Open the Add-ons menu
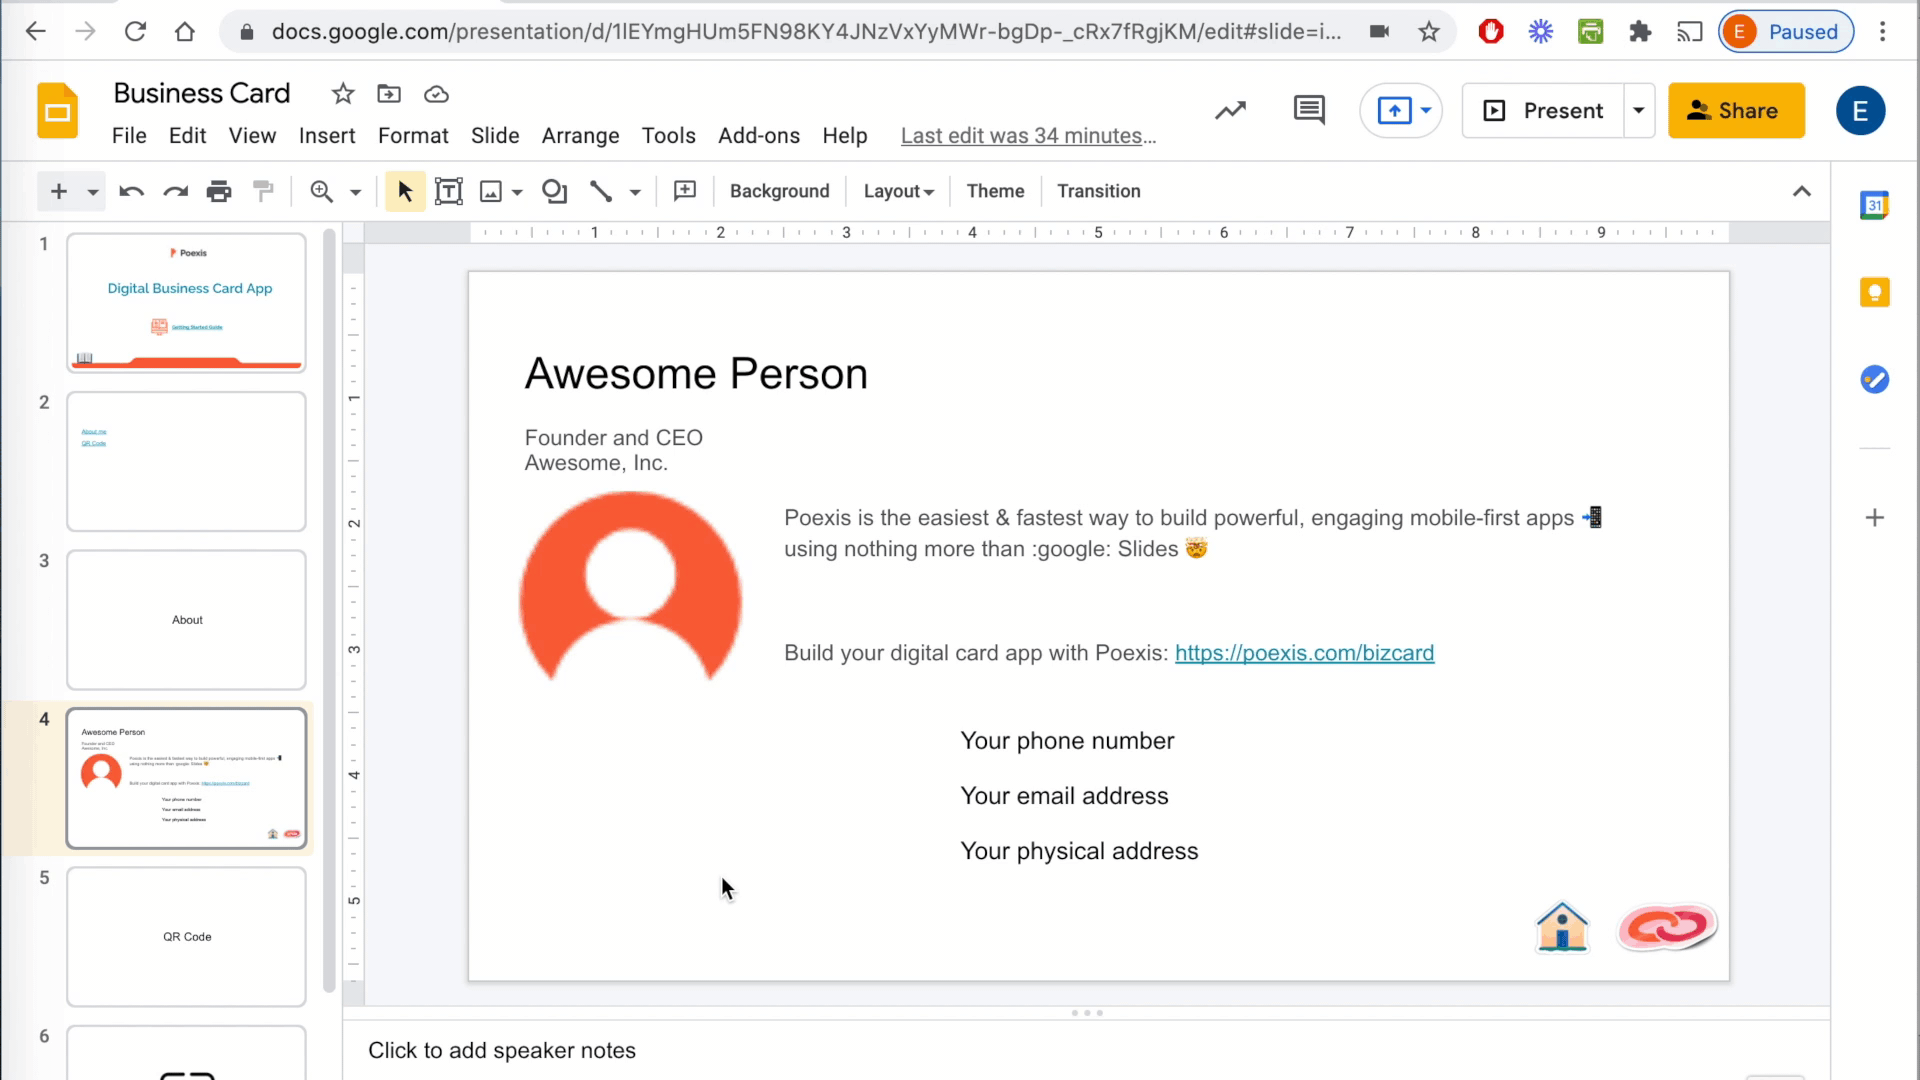Viewport: 1920px width, 1080px height. (x=759, y=136)
